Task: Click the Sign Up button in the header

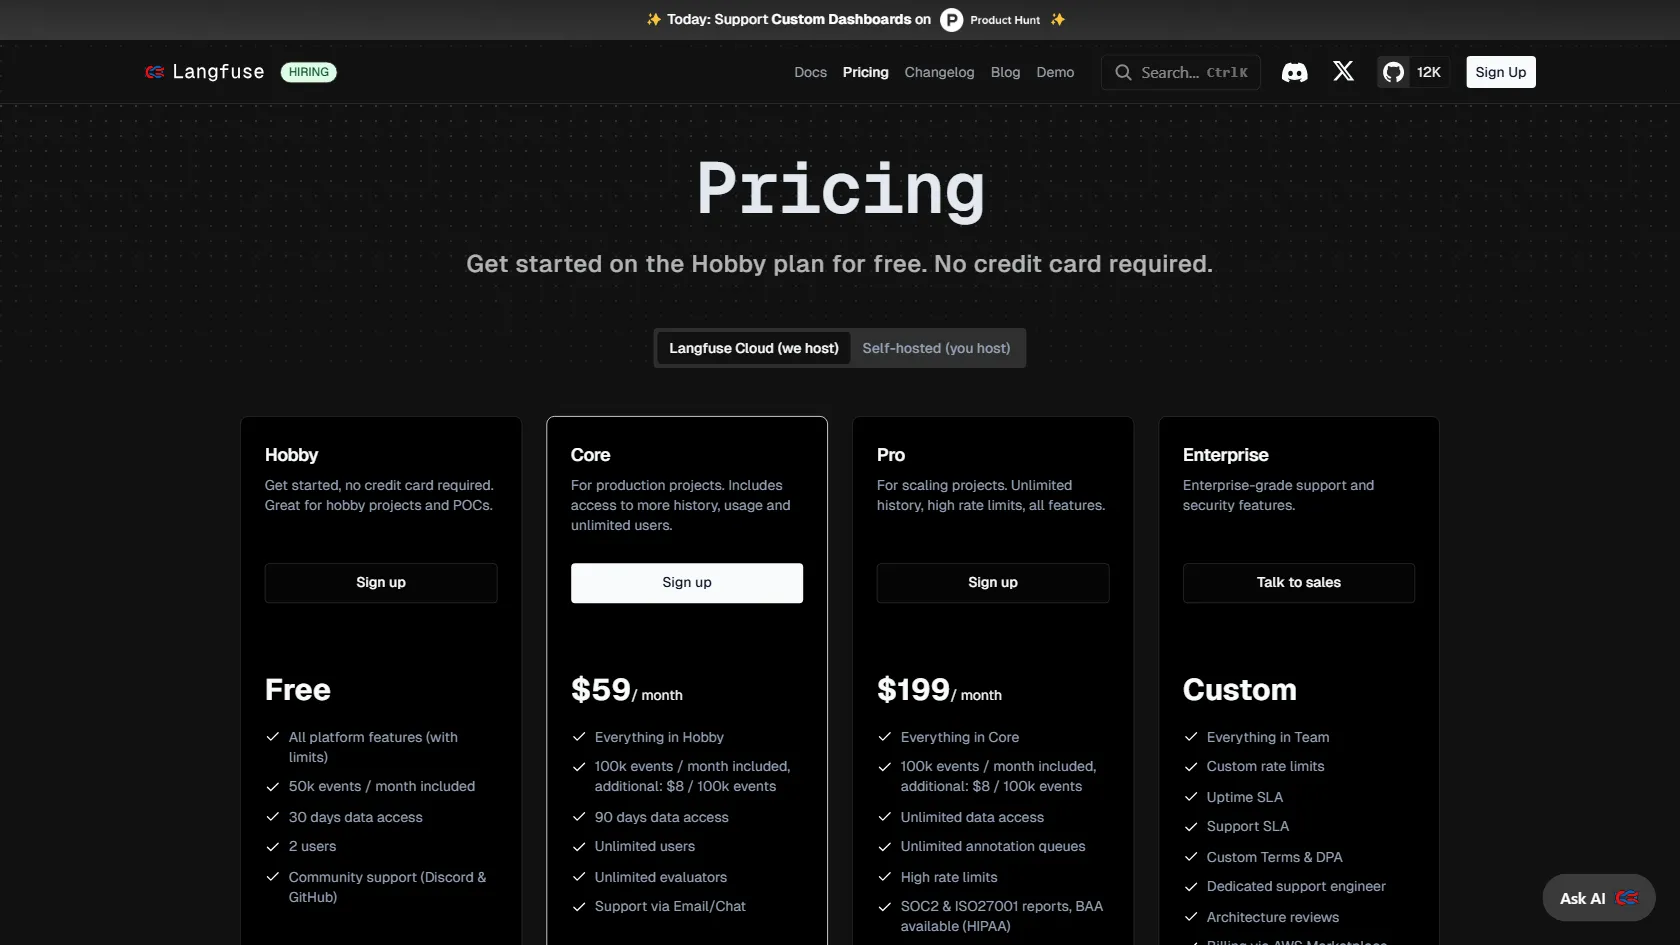Action: (1500, 72)
